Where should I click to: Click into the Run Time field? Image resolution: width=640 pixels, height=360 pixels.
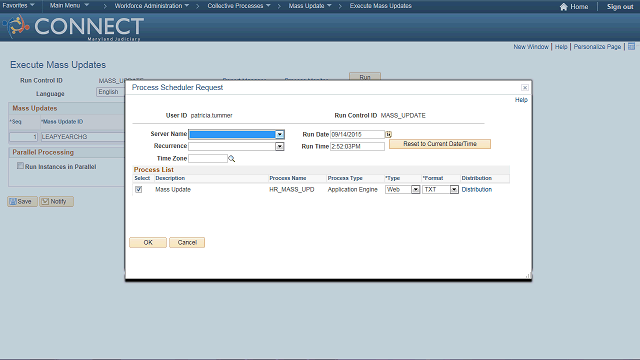(357, 146)
